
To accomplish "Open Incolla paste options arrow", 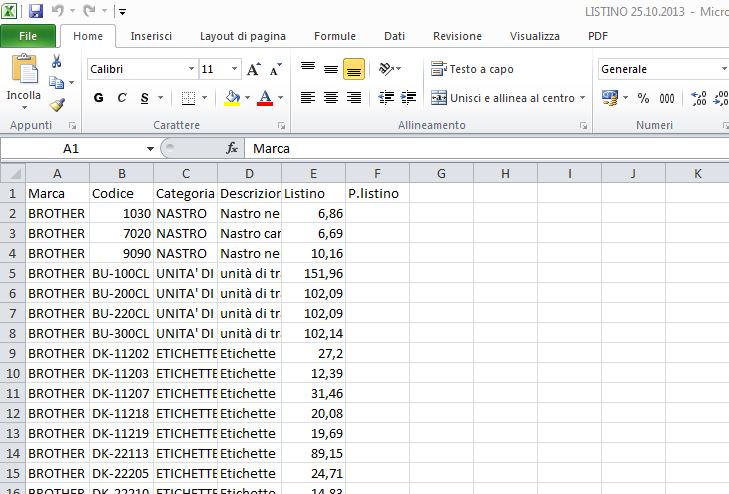I will click(x=24, y=107).
